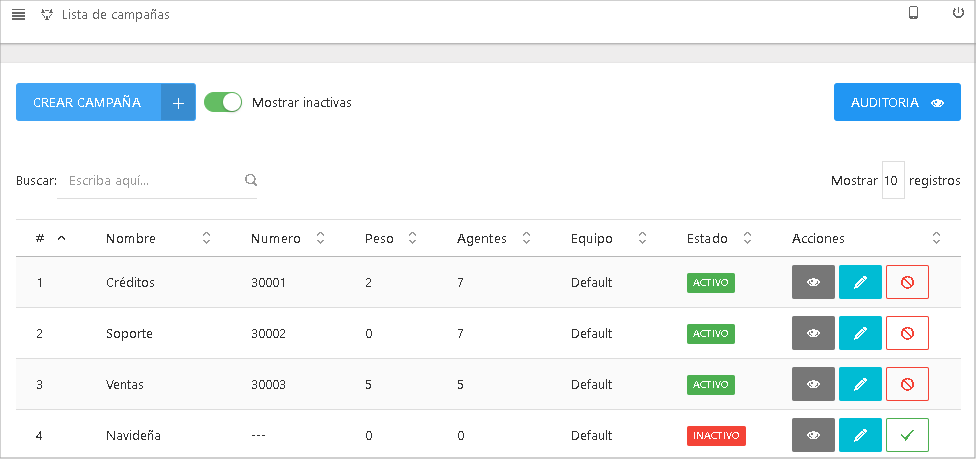Image resolution: width=976 pixels, height=459 pixels.
Task: View the Navideña campaign details eye button
Action: 813,435
